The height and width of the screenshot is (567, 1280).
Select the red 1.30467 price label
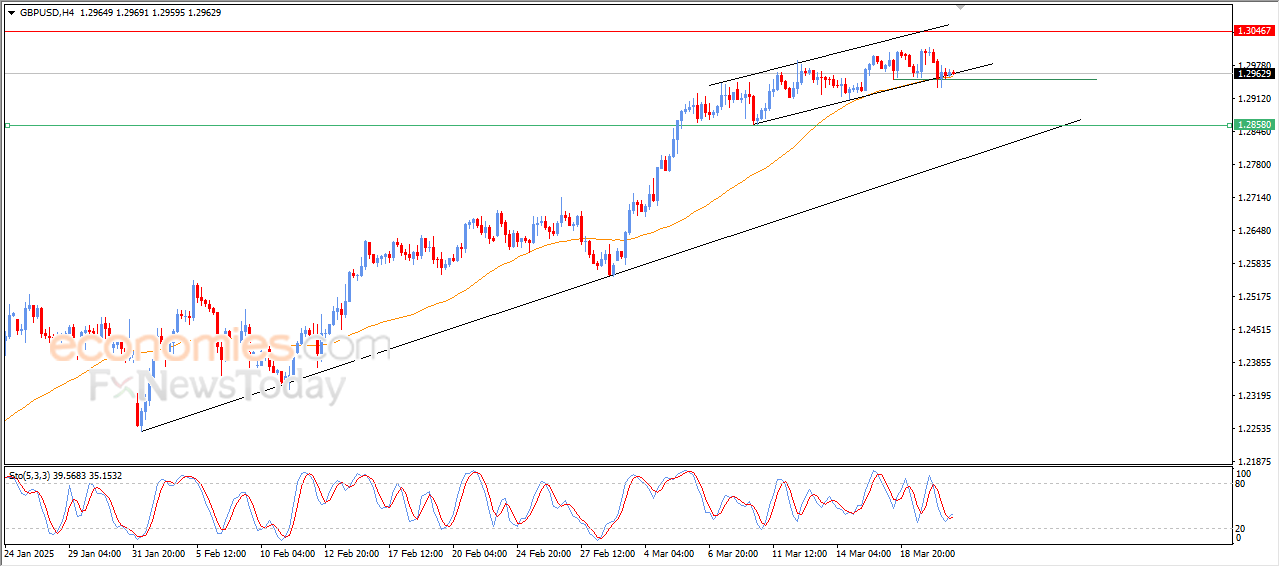click(1254, 31)
